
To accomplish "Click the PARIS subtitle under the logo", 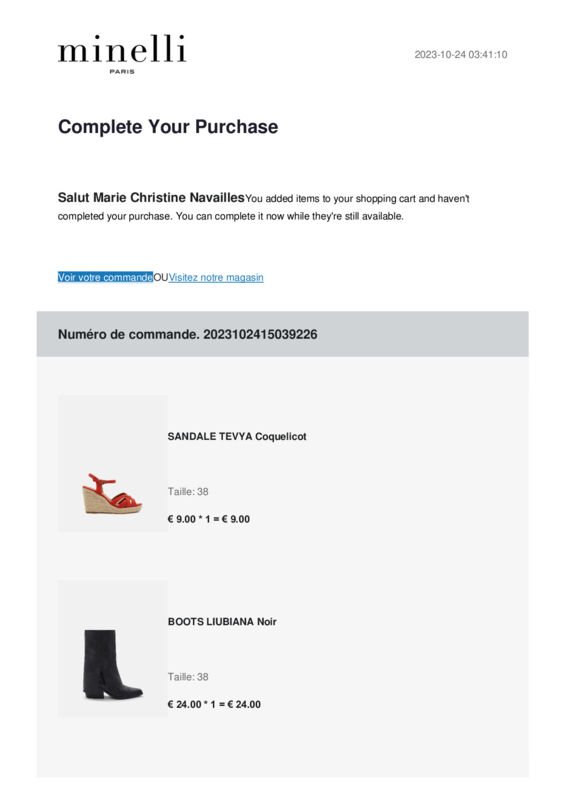I will pyautogui.click(x=122, y=72).
